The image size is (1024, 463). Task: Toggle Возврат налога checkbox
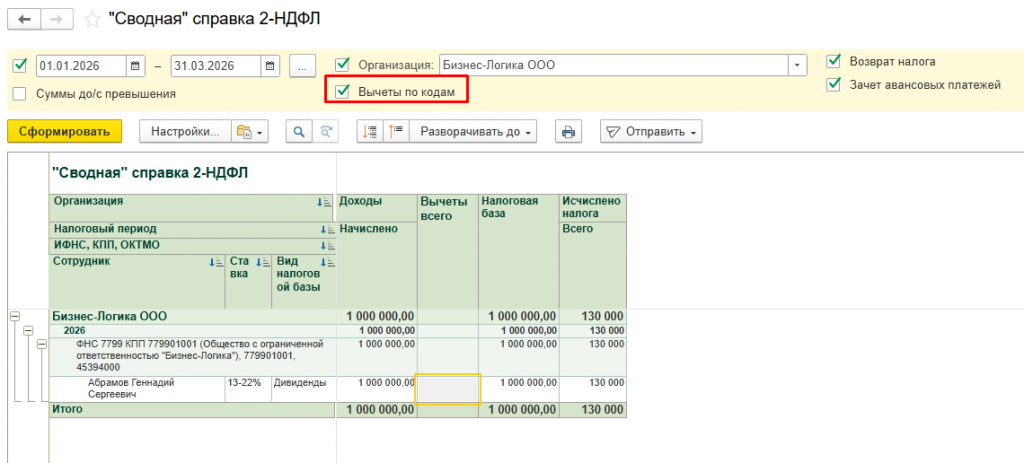pyautogui.click(x=833, y=61)
